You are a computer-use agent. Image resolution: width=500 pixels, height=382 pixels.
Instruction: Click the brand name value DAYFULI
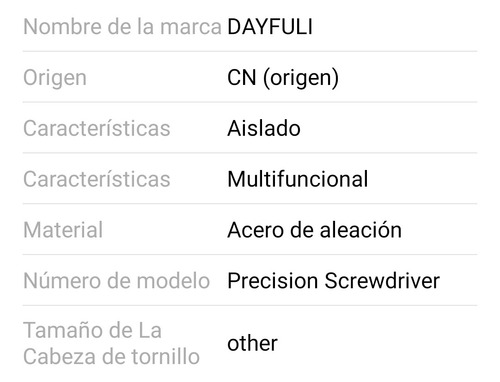270,27
